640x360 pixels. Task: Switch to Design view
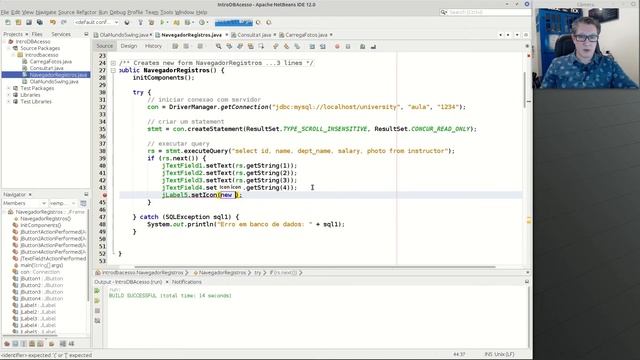click(129, 46)
